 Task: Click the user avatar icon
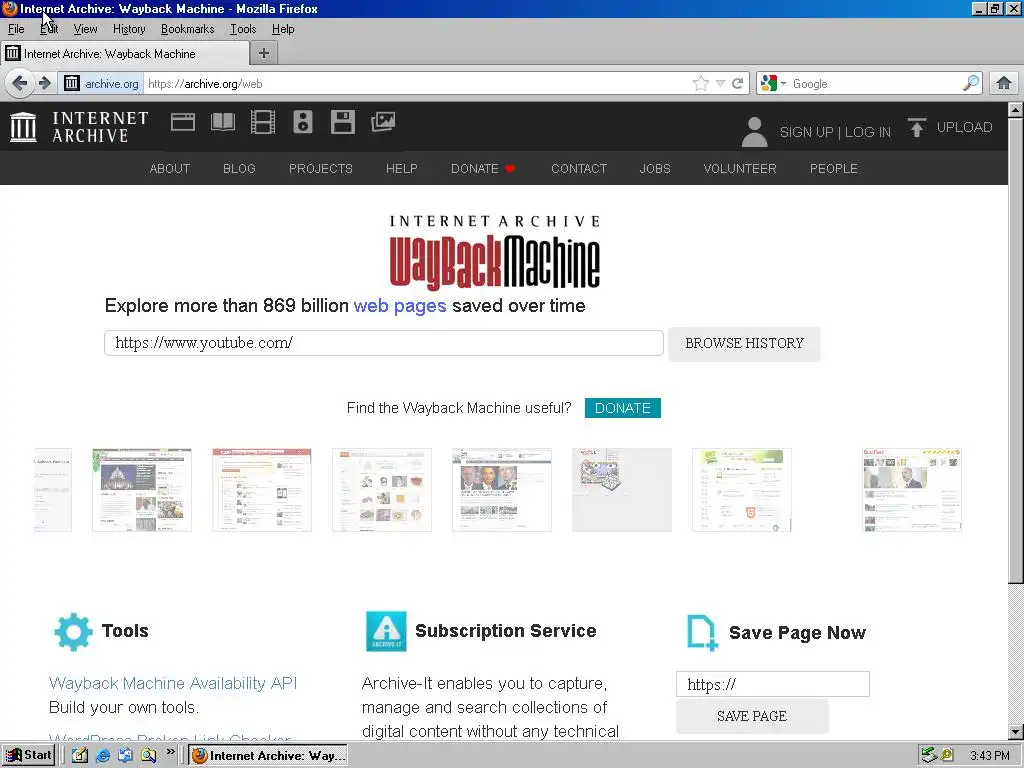(754, 131)
